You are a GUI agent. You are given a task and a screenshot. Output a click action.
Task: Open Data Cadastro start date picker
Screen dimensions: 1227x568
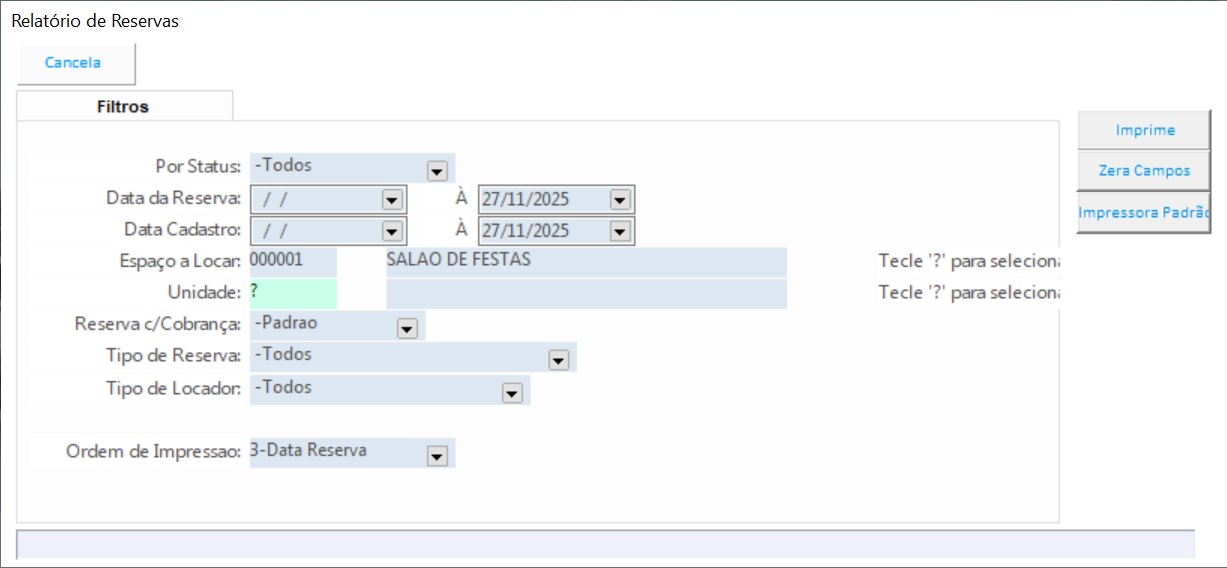point(391,231)
